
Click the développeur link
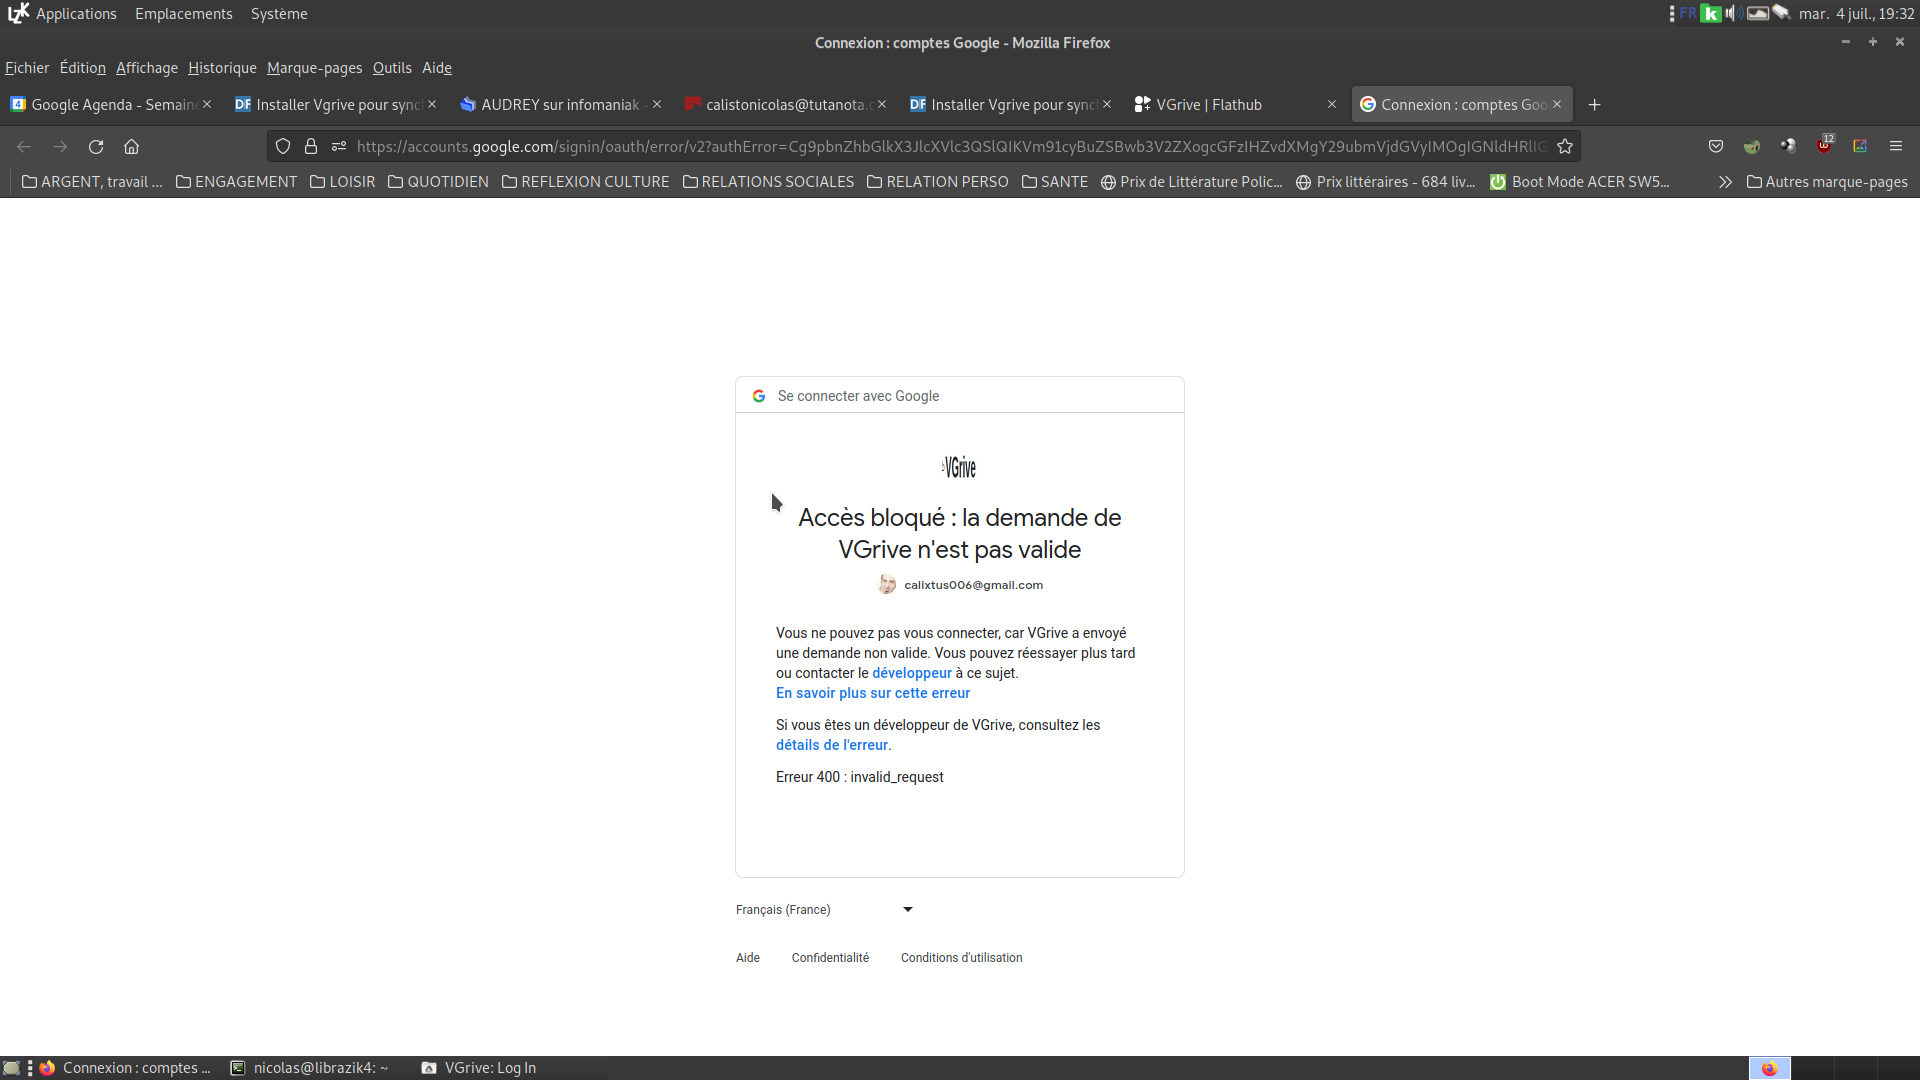pyautogui.click(x=911, y=673)
